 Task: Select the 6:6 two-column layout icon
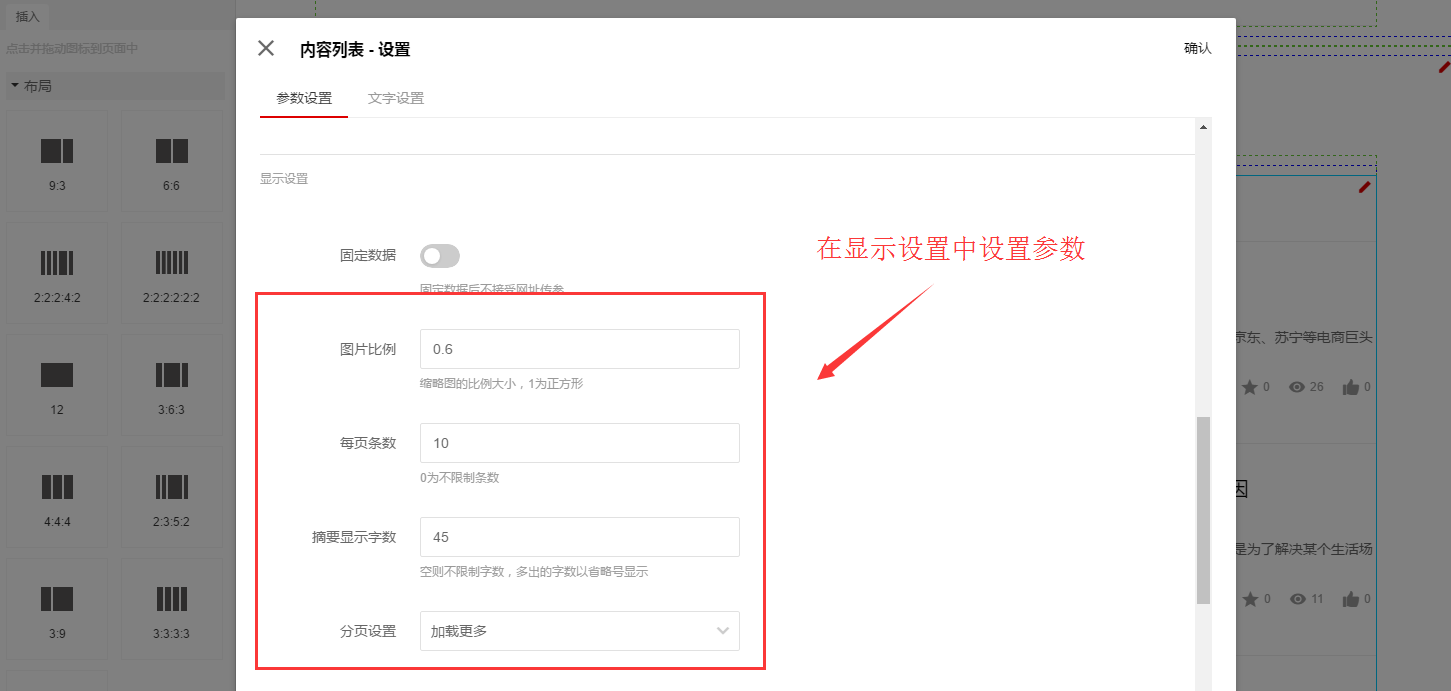tap(172, 152)
